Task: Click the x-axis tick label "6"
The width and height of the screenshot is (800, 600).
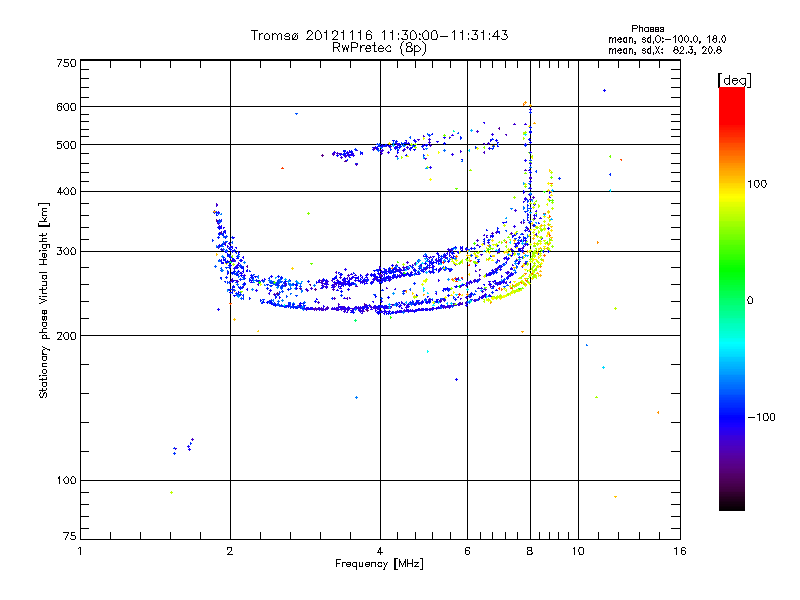Action: (467, 551)
